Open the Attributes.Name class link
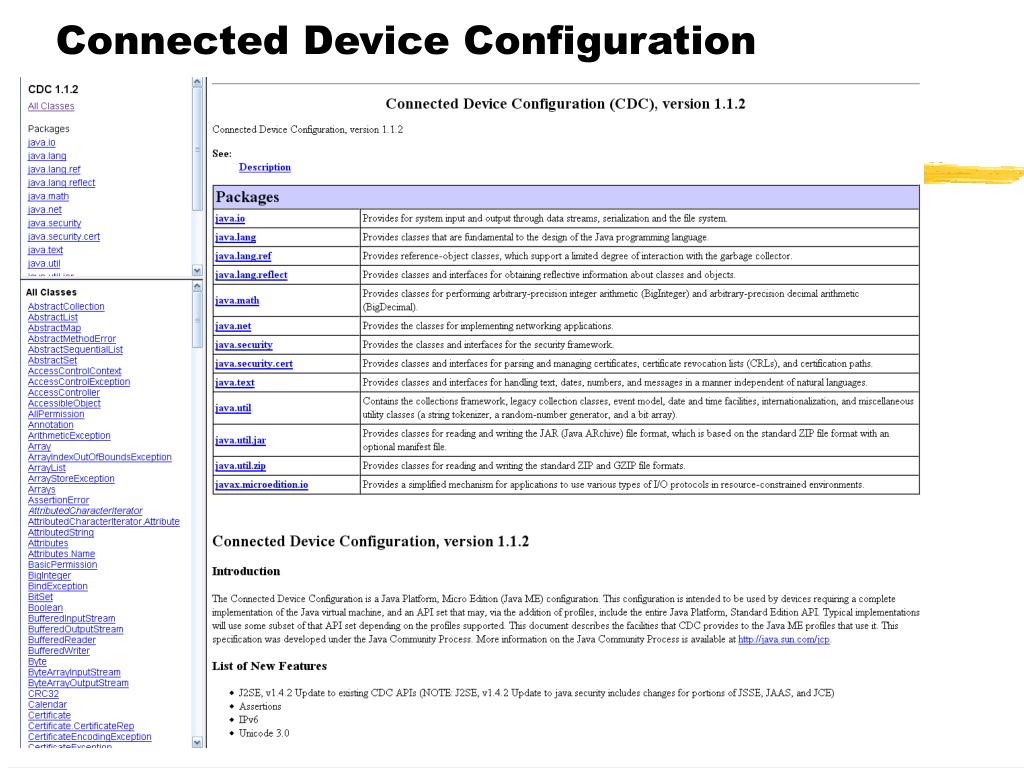The image size is (1024, 768). pyautogui.click(x=61, y=554)
